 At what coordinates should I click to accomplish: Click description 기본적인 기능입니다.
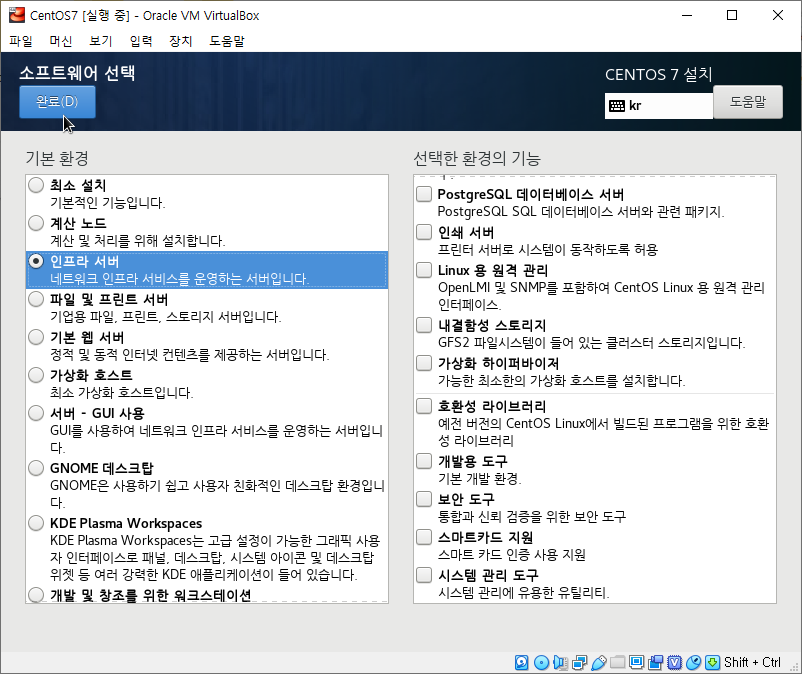[x=108, y=203]
